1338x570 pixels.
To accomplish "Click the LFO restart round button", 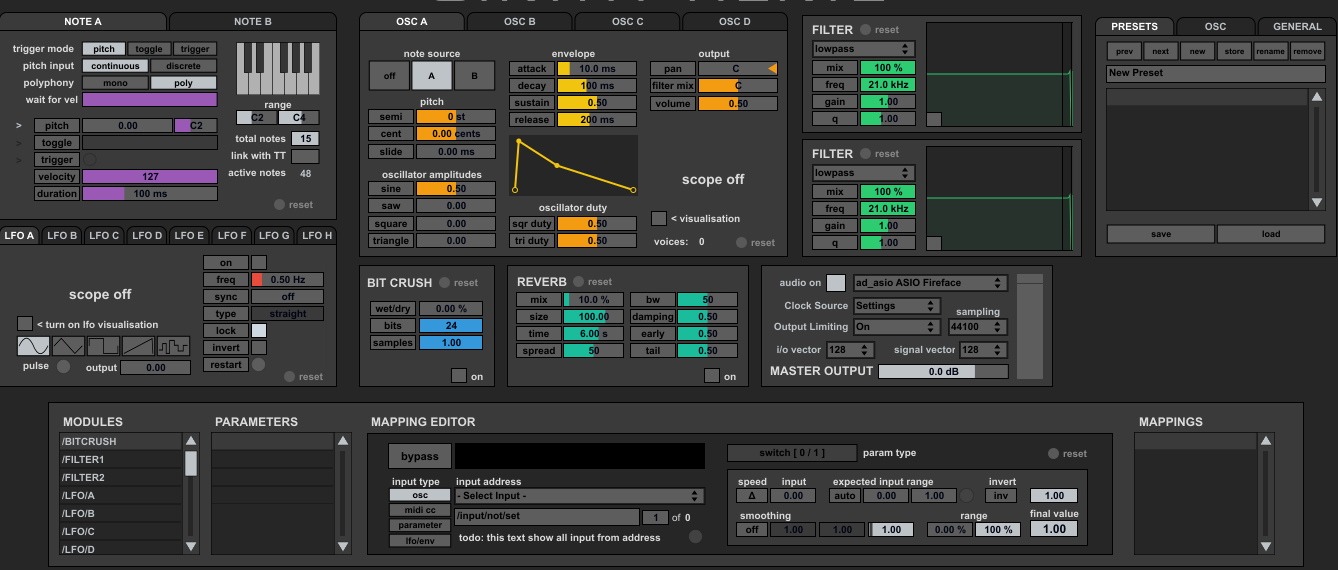I will (259, 364).
